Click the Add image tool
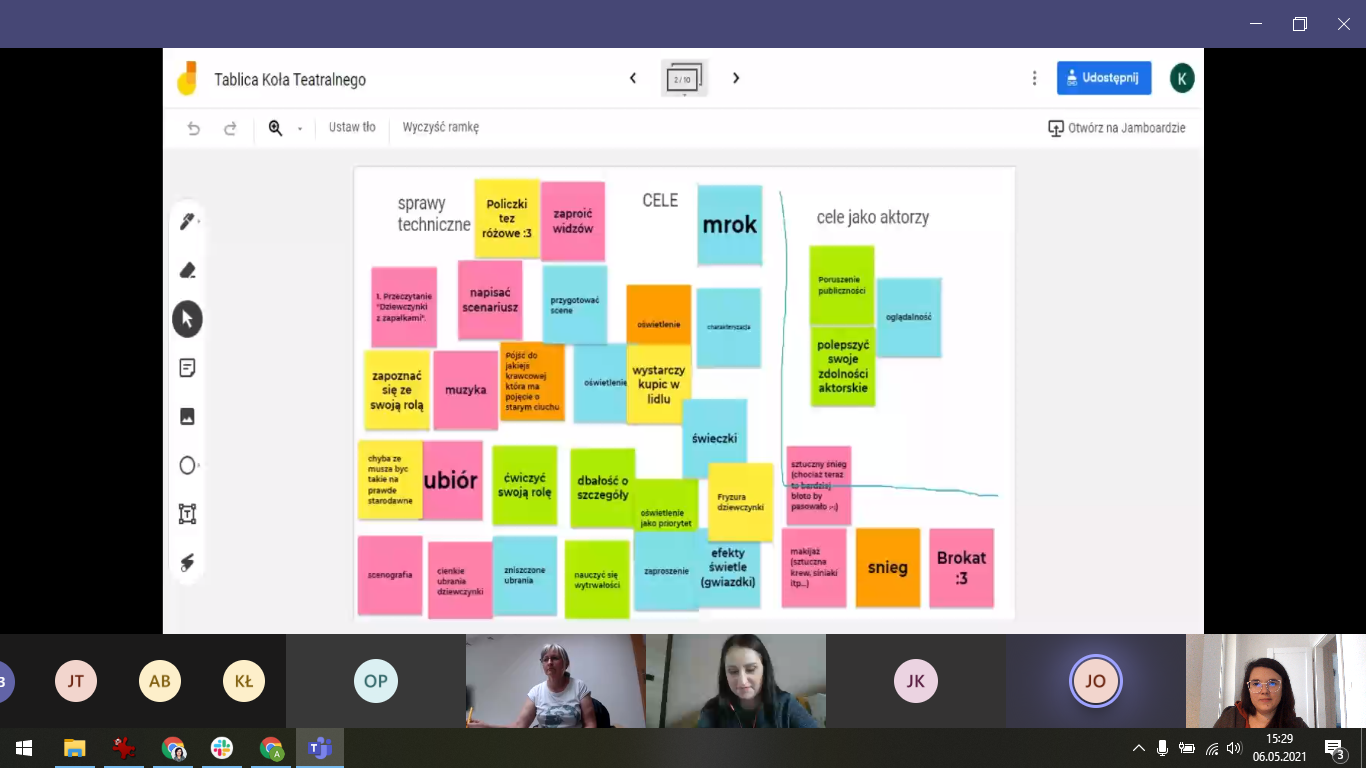 187,417
